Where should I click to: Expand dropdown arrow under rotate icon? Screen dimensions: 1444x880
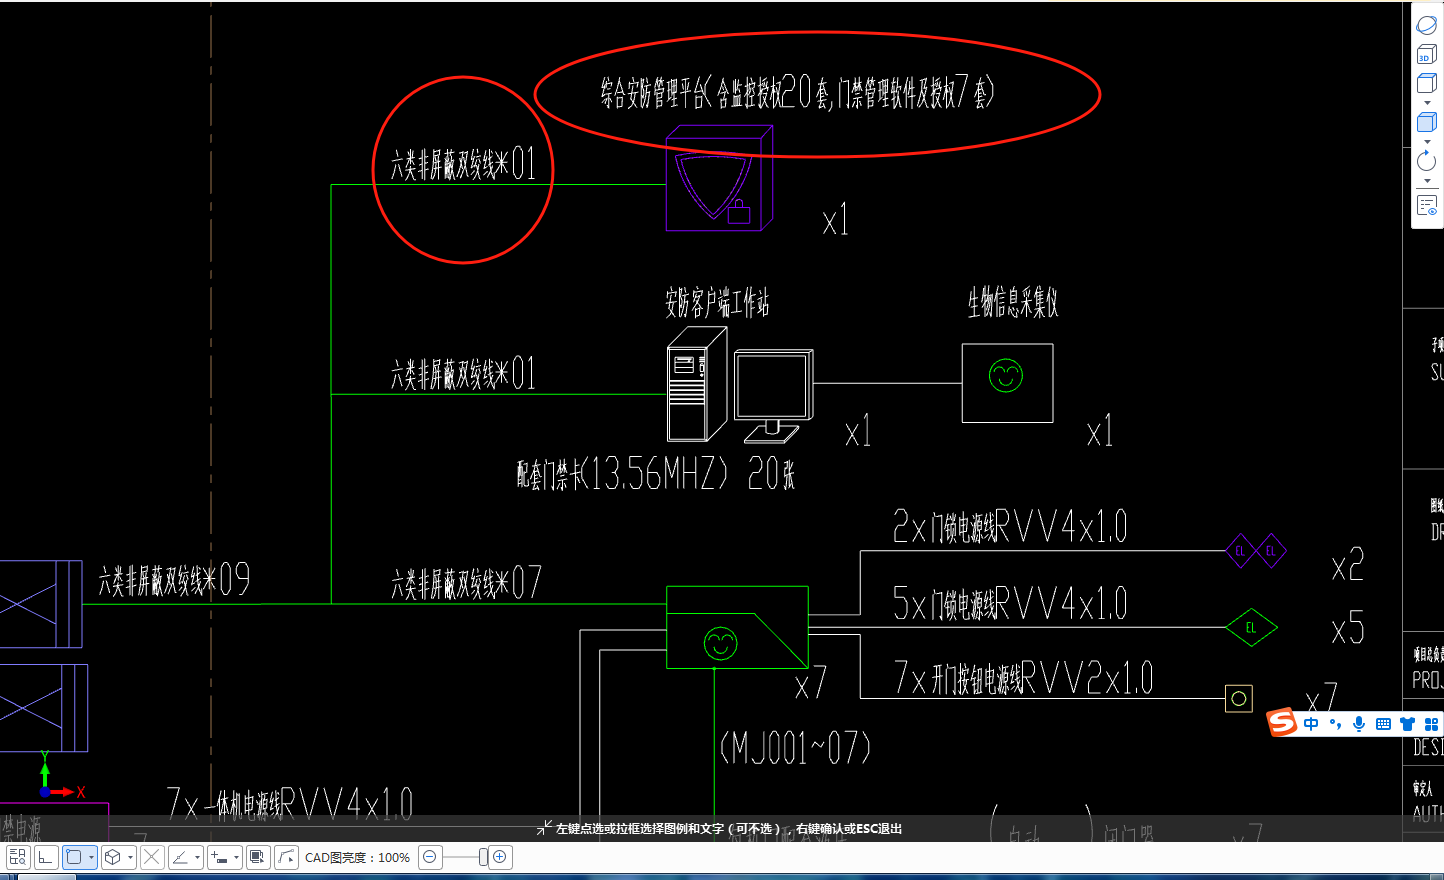pos(1427,181)
